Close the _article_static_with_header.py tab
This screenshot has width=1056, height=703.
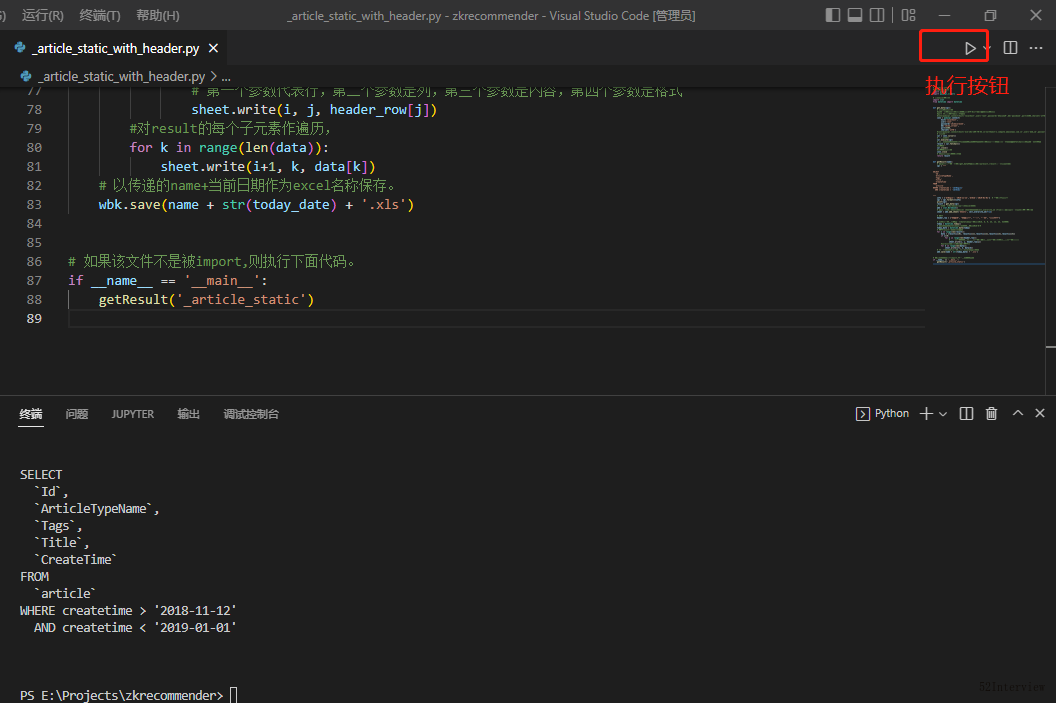[x=213, y=48]
